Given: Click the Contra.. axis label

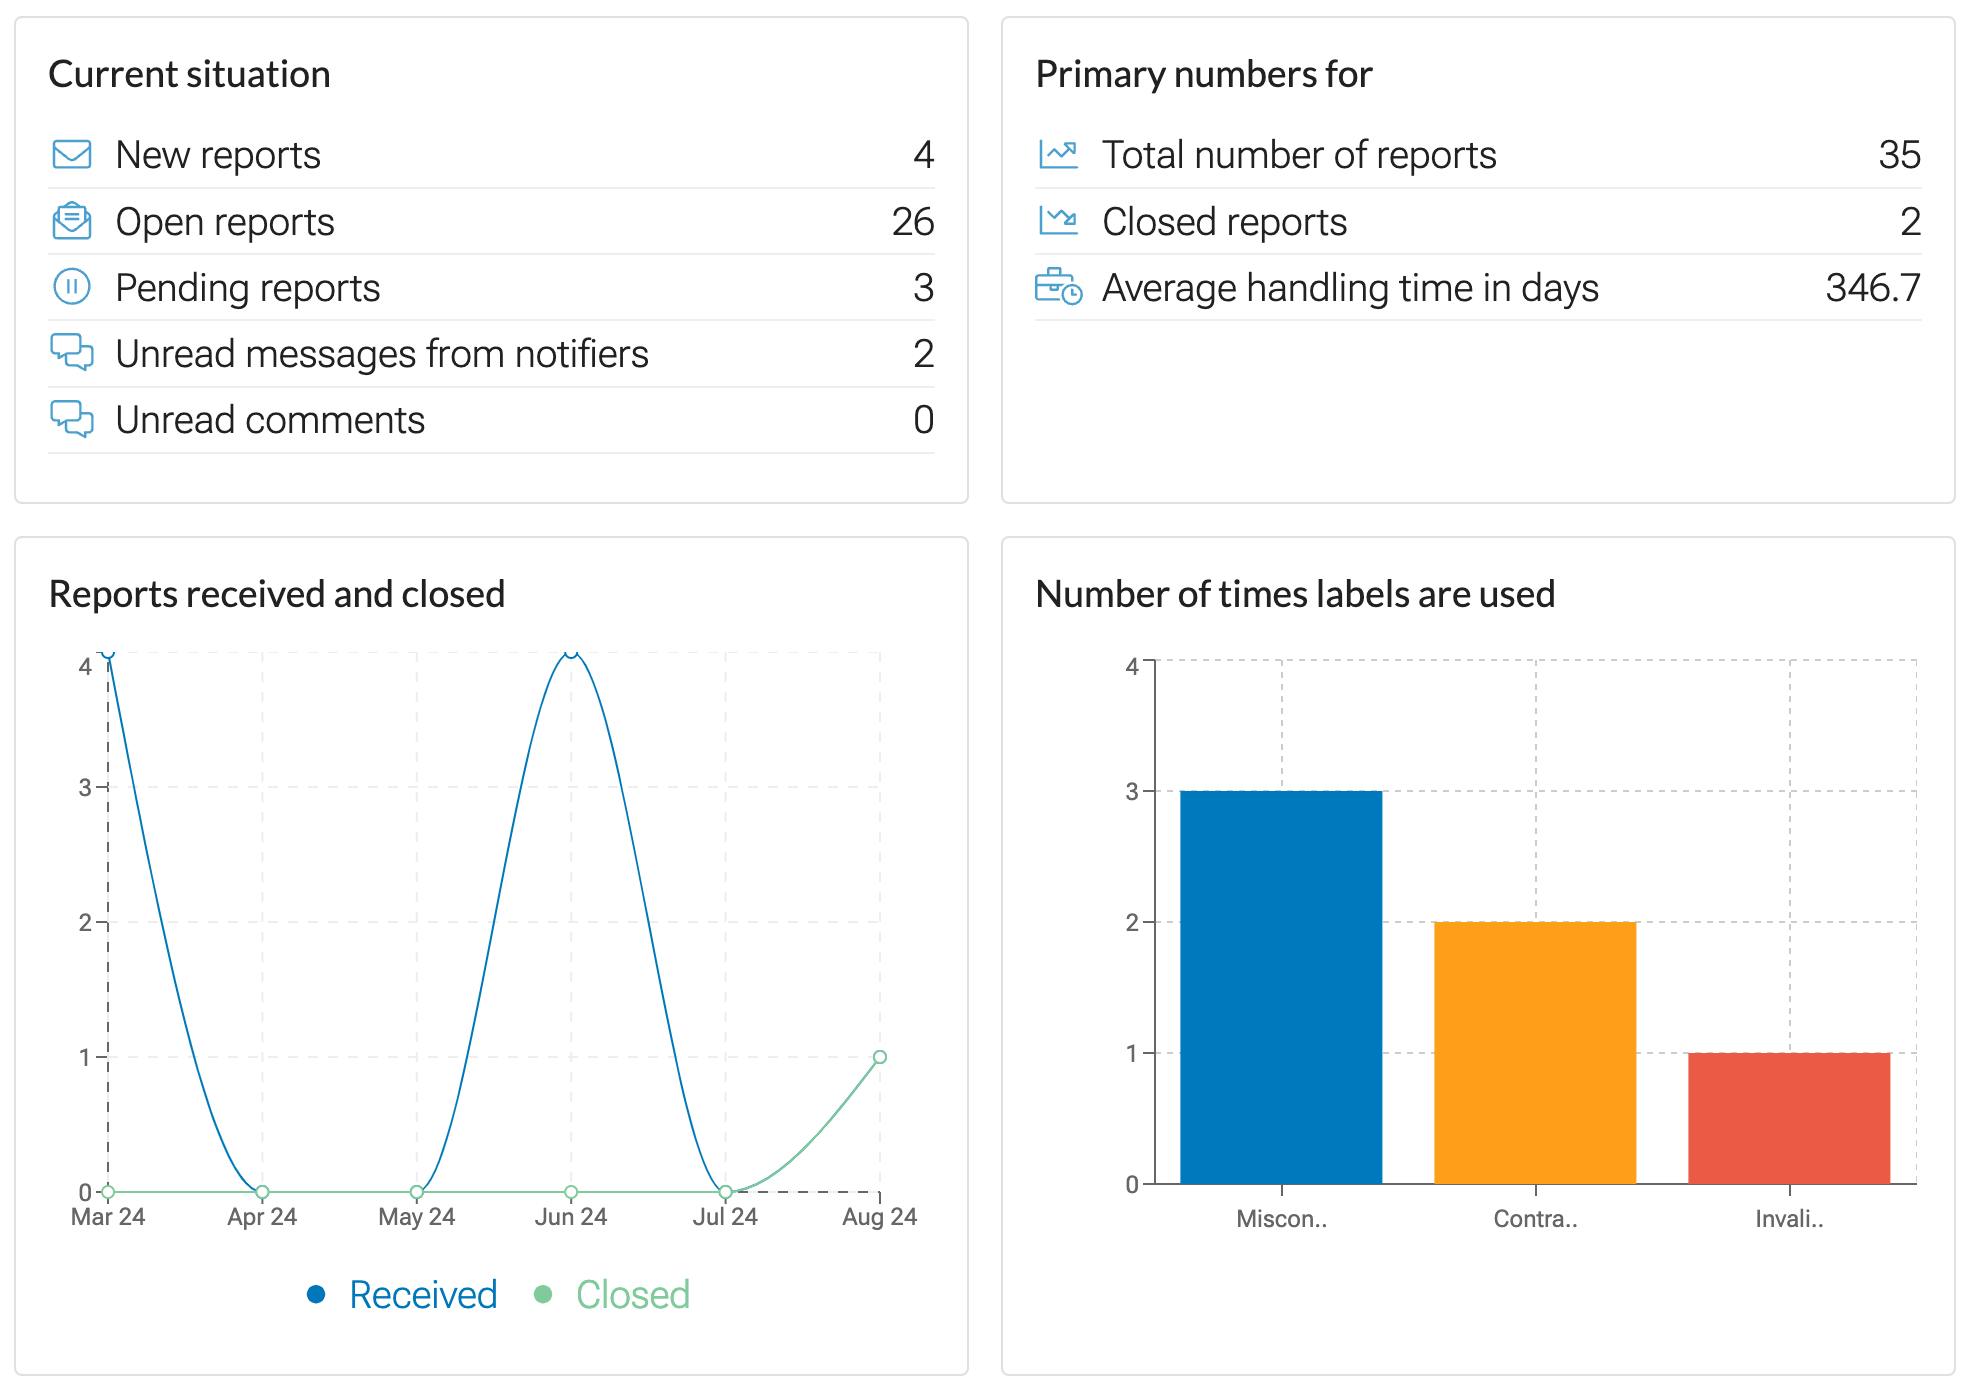Looking at the screenshot, I should click(1535, 1219).
